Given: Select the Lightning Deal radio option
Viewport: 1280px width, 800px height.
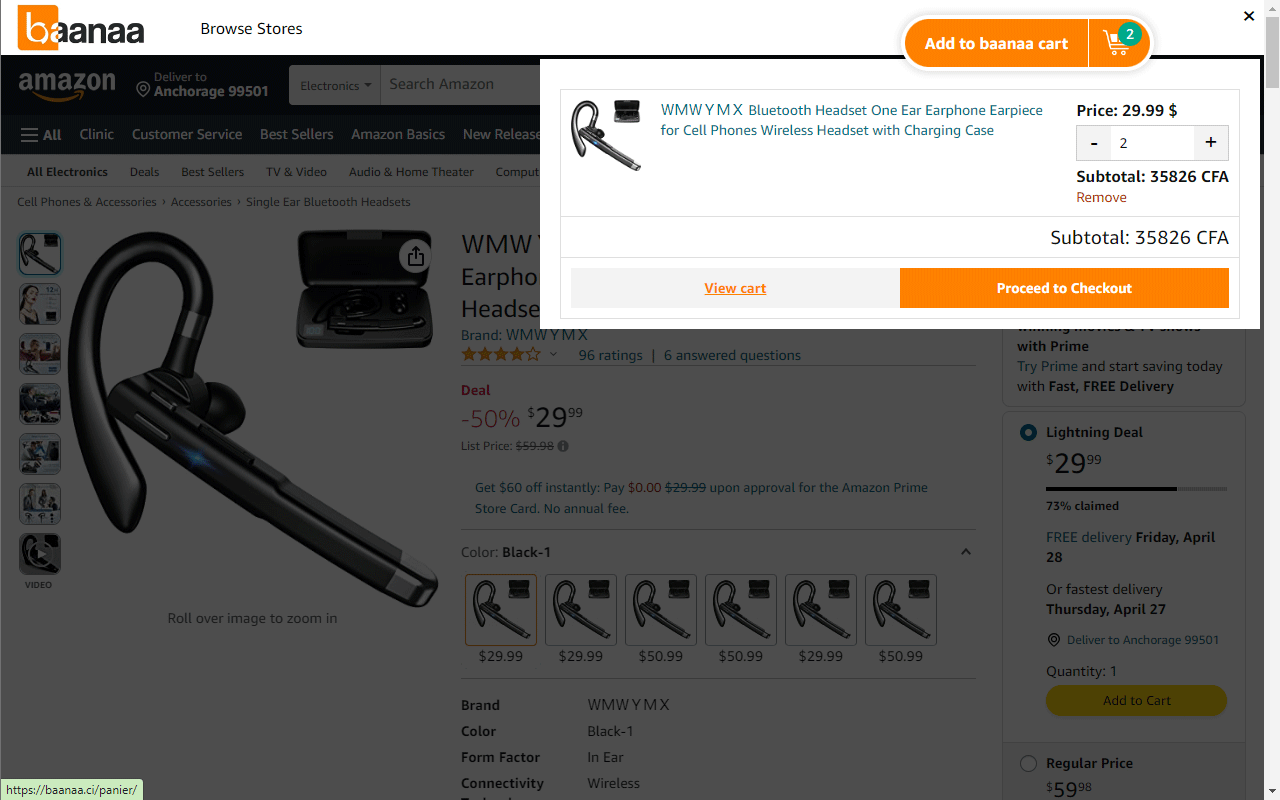Looking at the screenshot, I should point(1028,433).
